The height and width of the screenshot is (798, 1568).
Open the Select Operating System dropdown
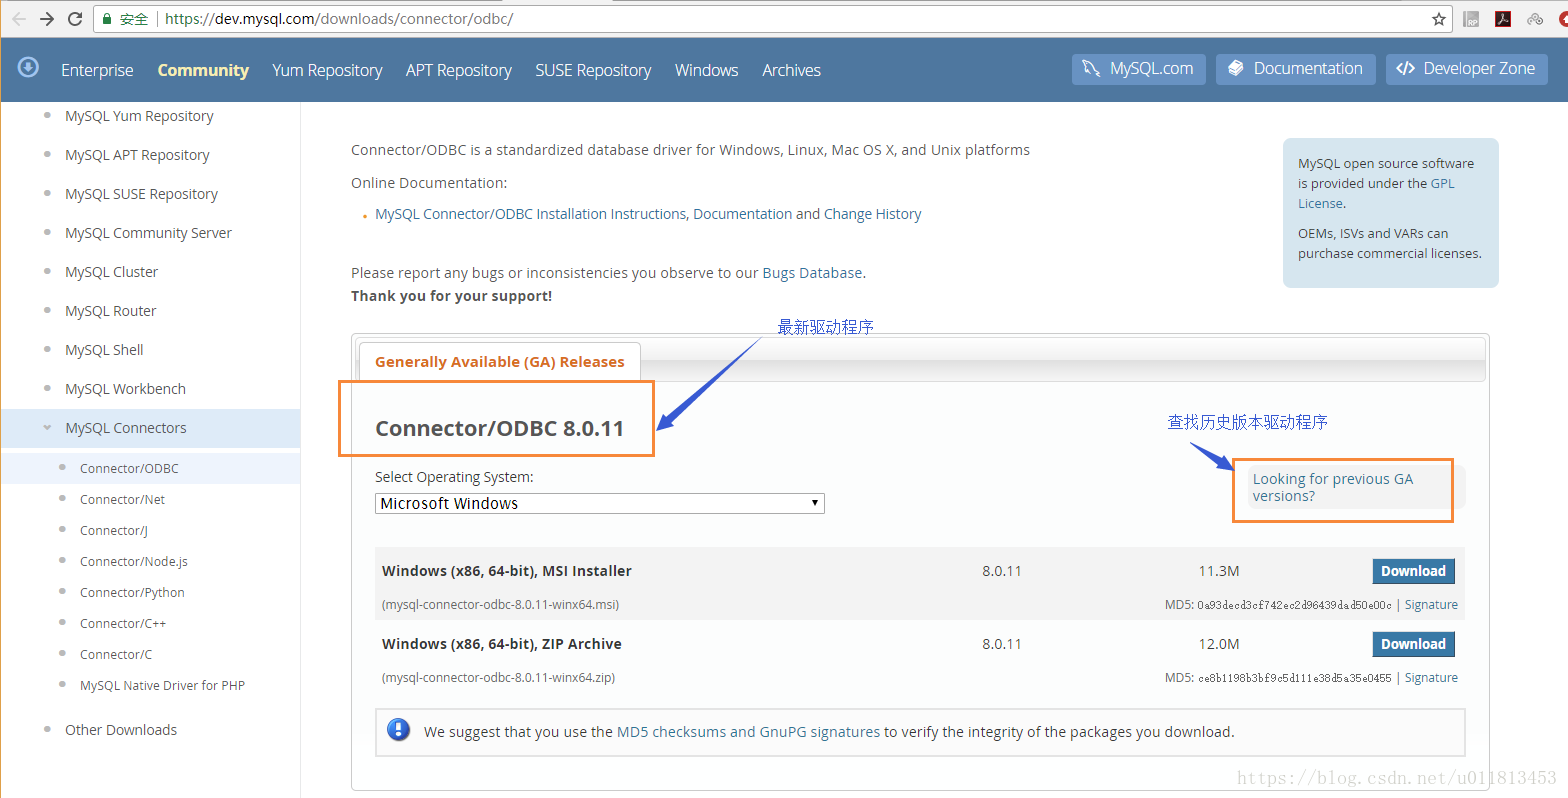click(x=600, y=503)
